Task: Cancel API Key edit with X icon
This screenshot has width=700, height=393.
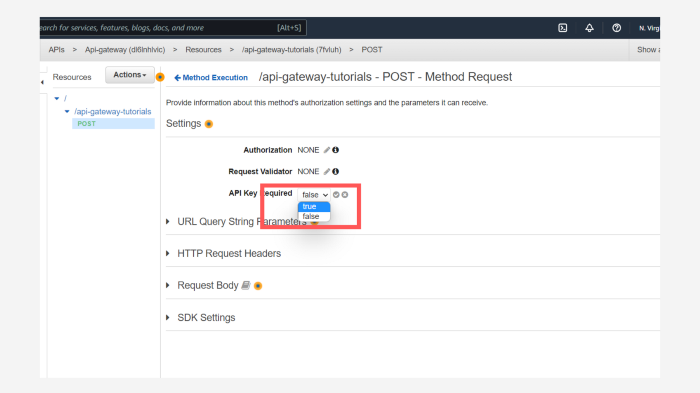Action: [x=345, y=195]
